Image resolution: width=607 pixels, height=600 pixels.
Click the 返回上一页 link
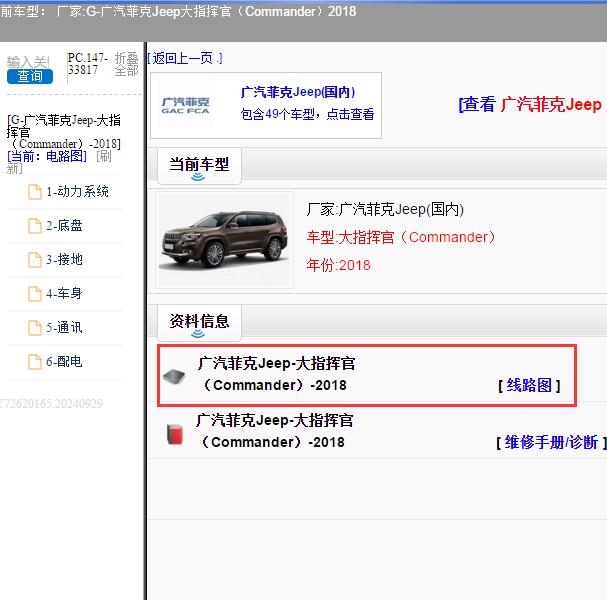click(x=185, y=58)
